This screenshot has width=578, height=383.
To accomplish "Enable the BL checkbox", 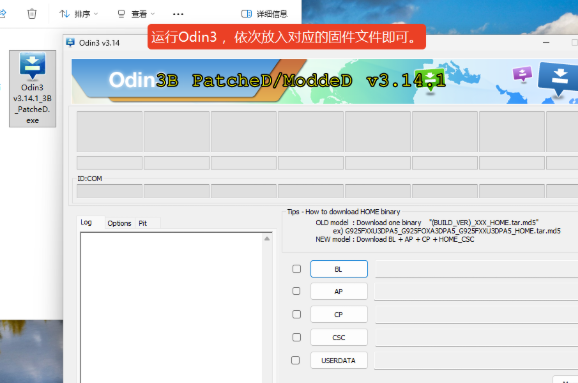I will pos(296,269).
